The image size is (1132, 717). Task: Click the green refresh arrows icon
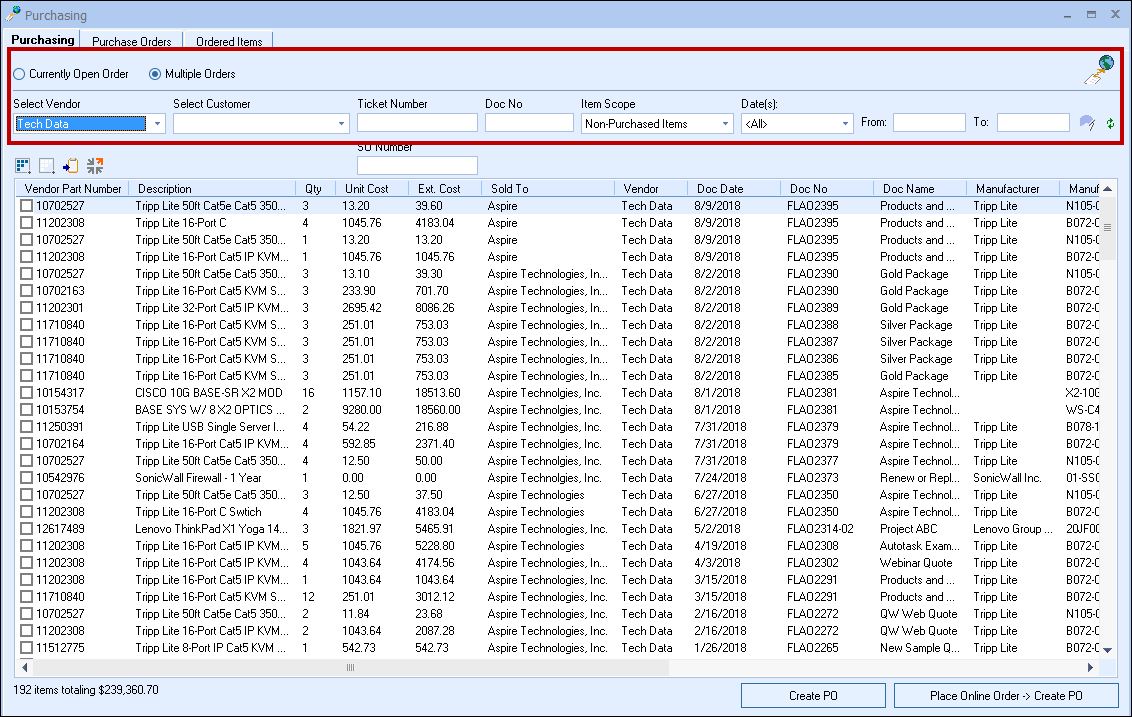[1110, 123]
